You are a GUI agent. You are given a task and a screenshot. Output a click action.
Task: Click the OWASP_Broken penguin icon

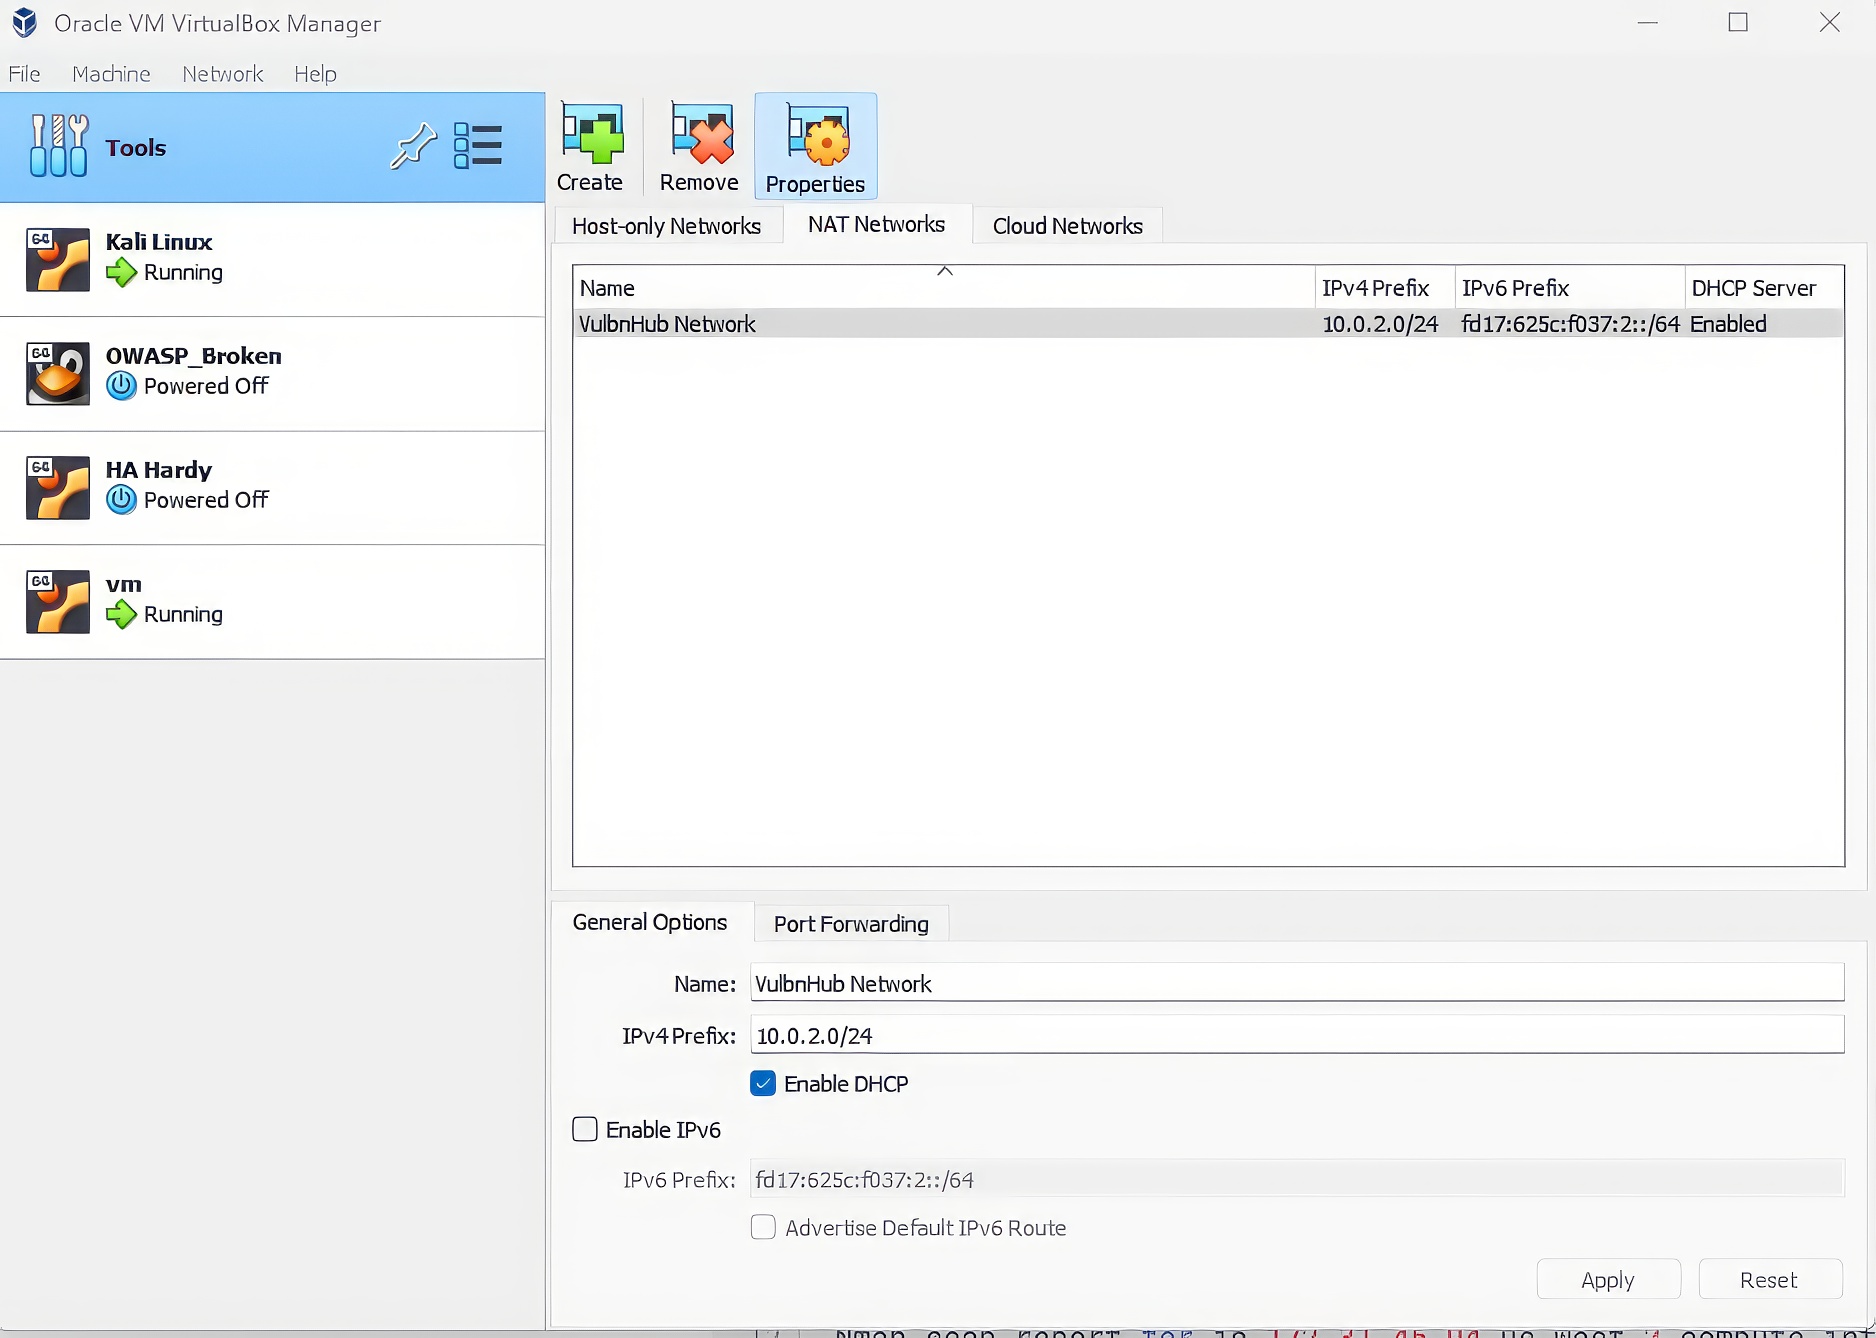pyautogui.click(x=58, y=374)
